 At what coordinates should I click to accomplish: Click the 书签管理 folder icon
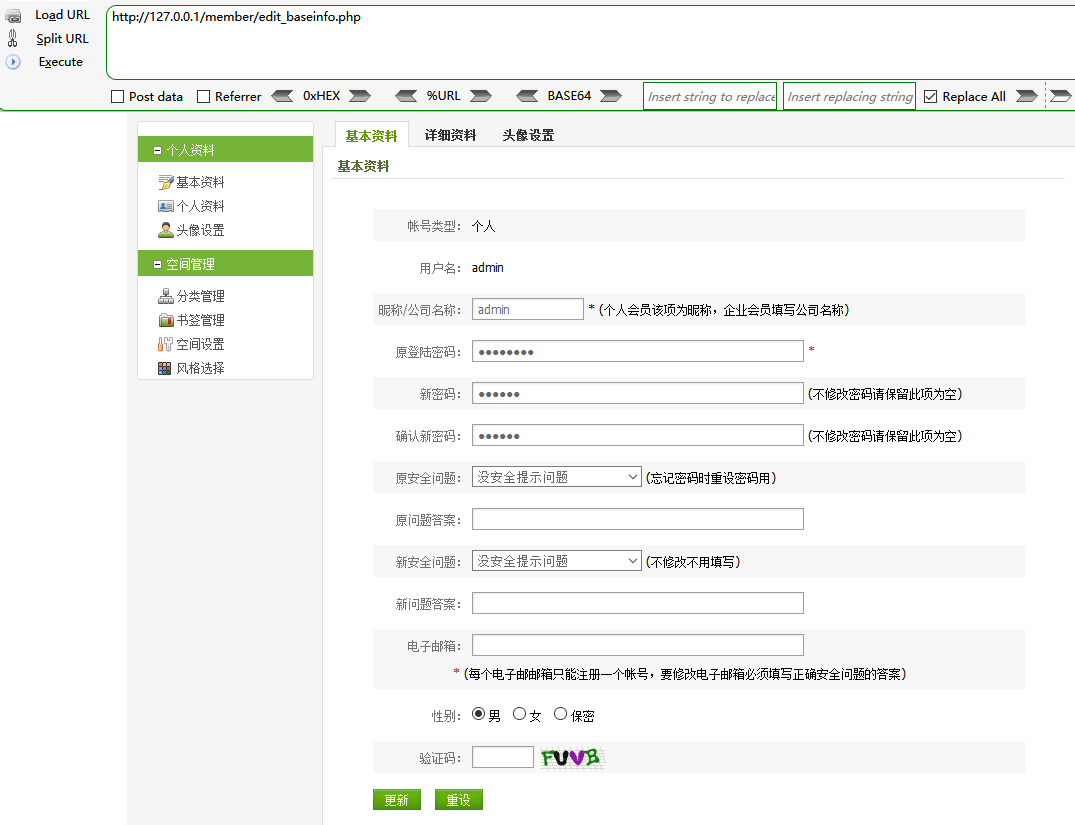point(165,320)
